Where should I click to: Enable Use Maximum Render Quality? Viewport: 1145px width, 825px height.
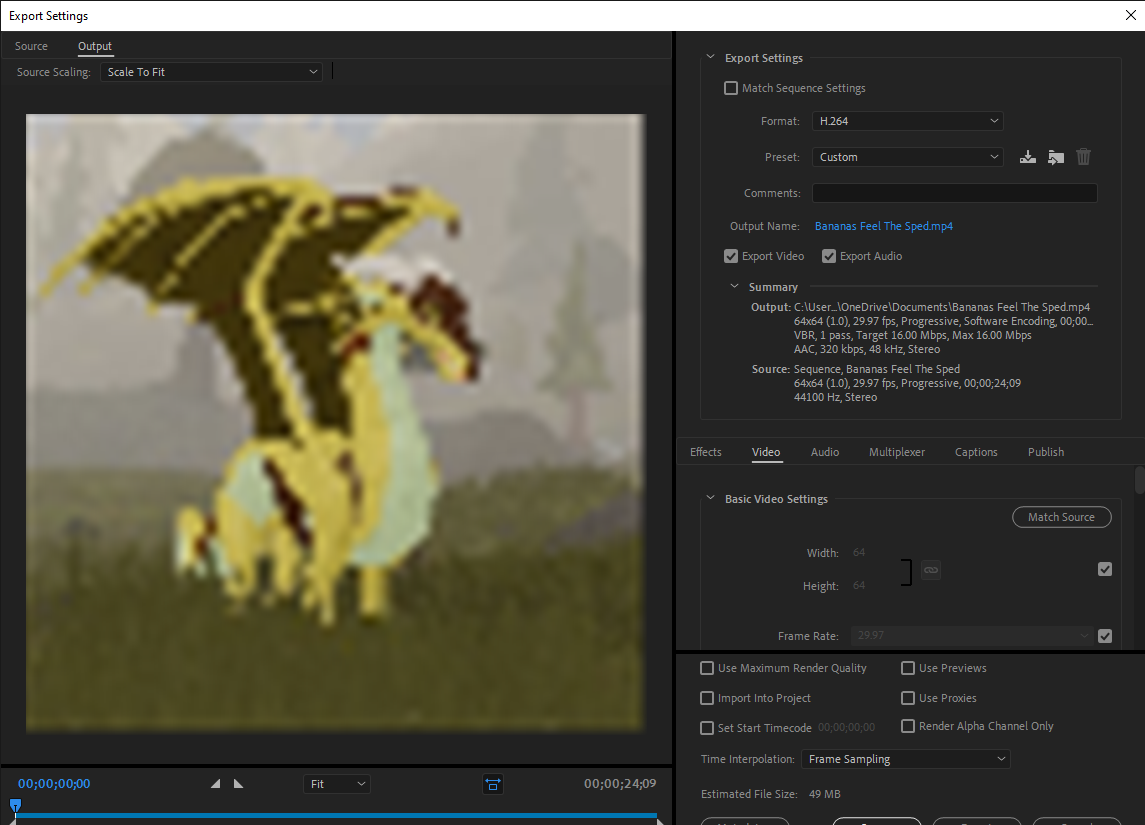(707, 668)
